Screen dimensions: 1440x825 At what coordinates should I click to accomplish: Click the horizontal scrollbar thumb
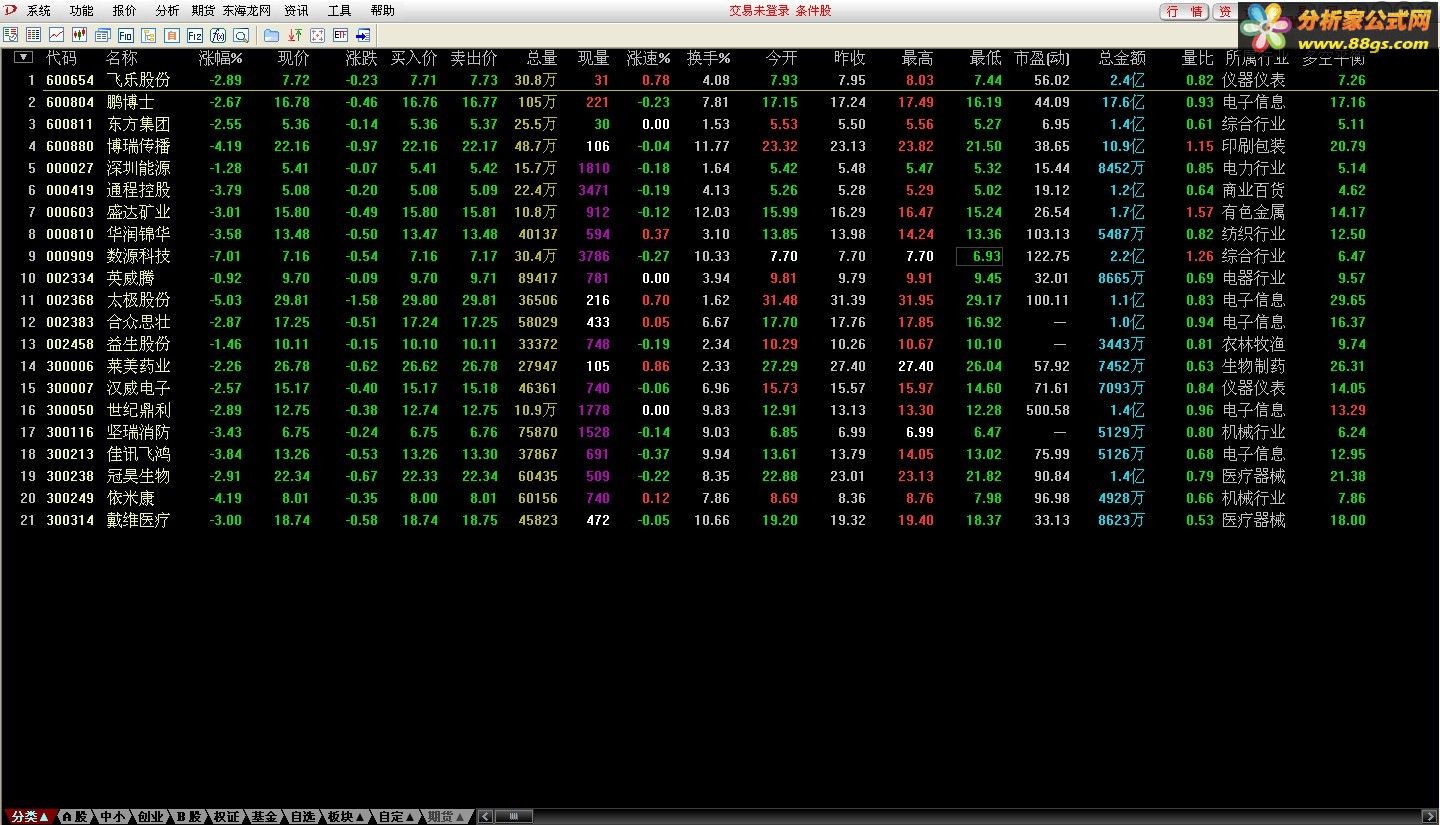click(x=513, y=817)
